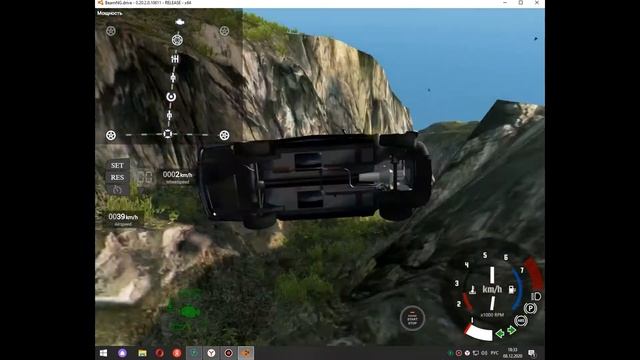Screen dimensions: 640x360
Task: Open File Explorer from the taskbar
Action: [142, 353]
